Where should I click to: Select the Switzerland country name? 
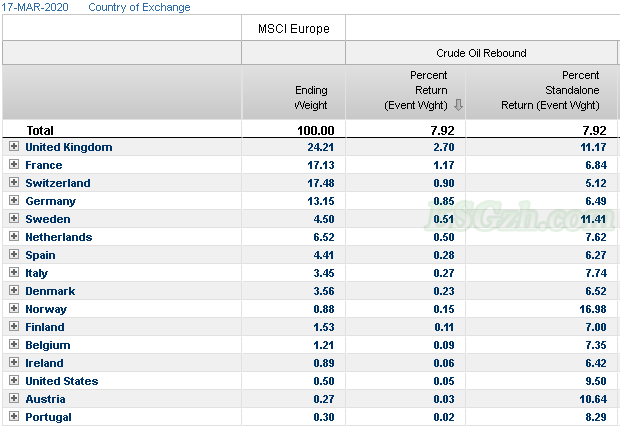click(x=58, y=183)
